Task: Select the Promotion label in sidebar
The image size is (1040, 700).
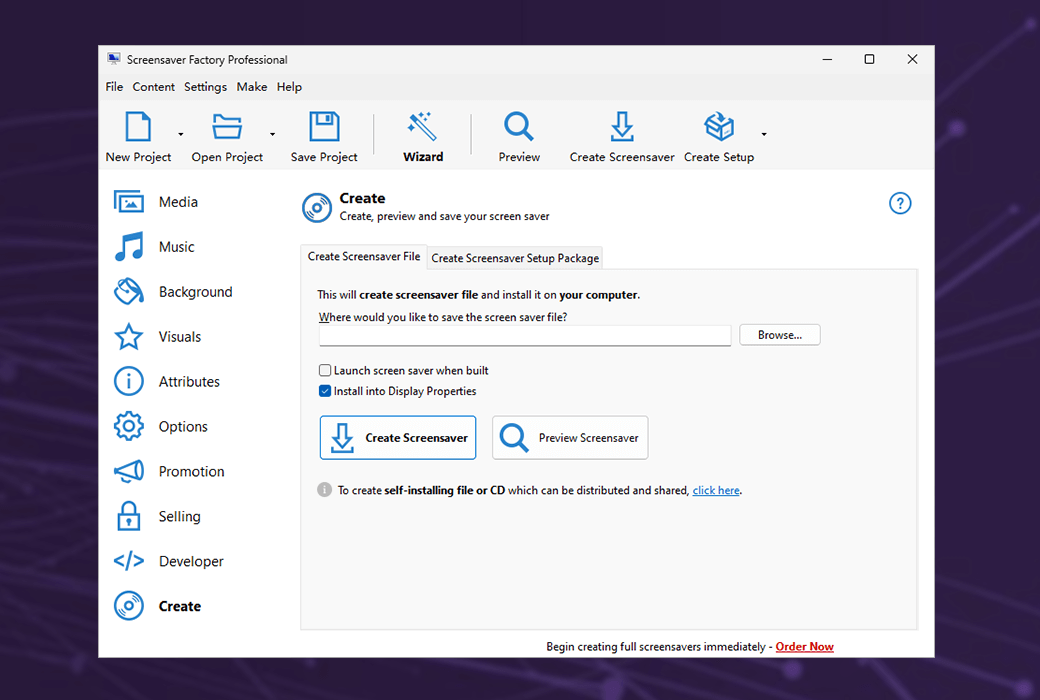Action: pos(192,471)
